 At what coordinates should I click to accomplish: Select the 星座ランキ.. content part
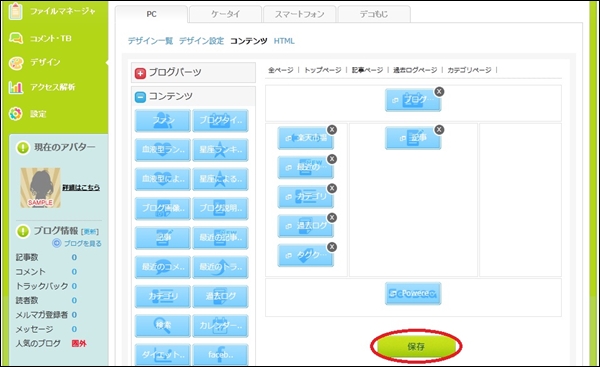tap(220, 150)
